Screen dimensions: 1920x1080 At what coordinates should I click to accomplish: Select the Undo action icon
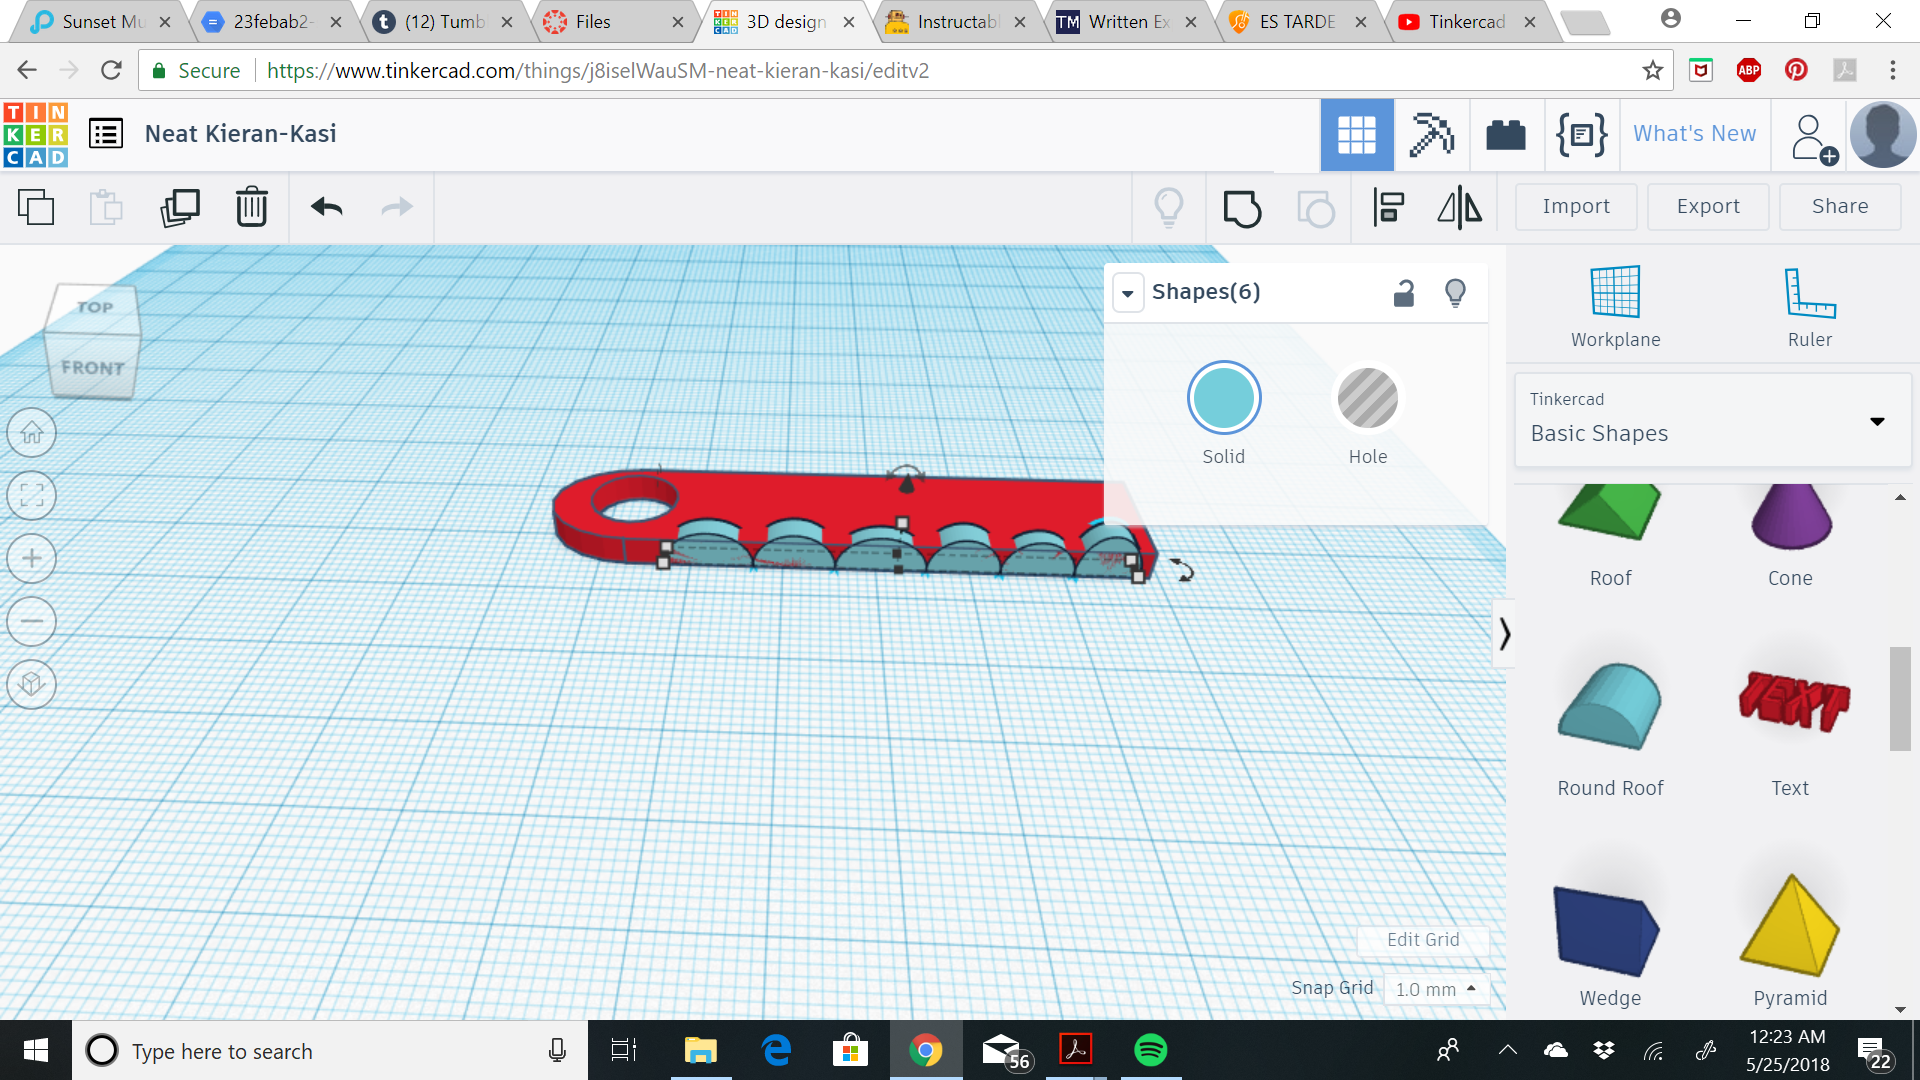pos(326,206)
